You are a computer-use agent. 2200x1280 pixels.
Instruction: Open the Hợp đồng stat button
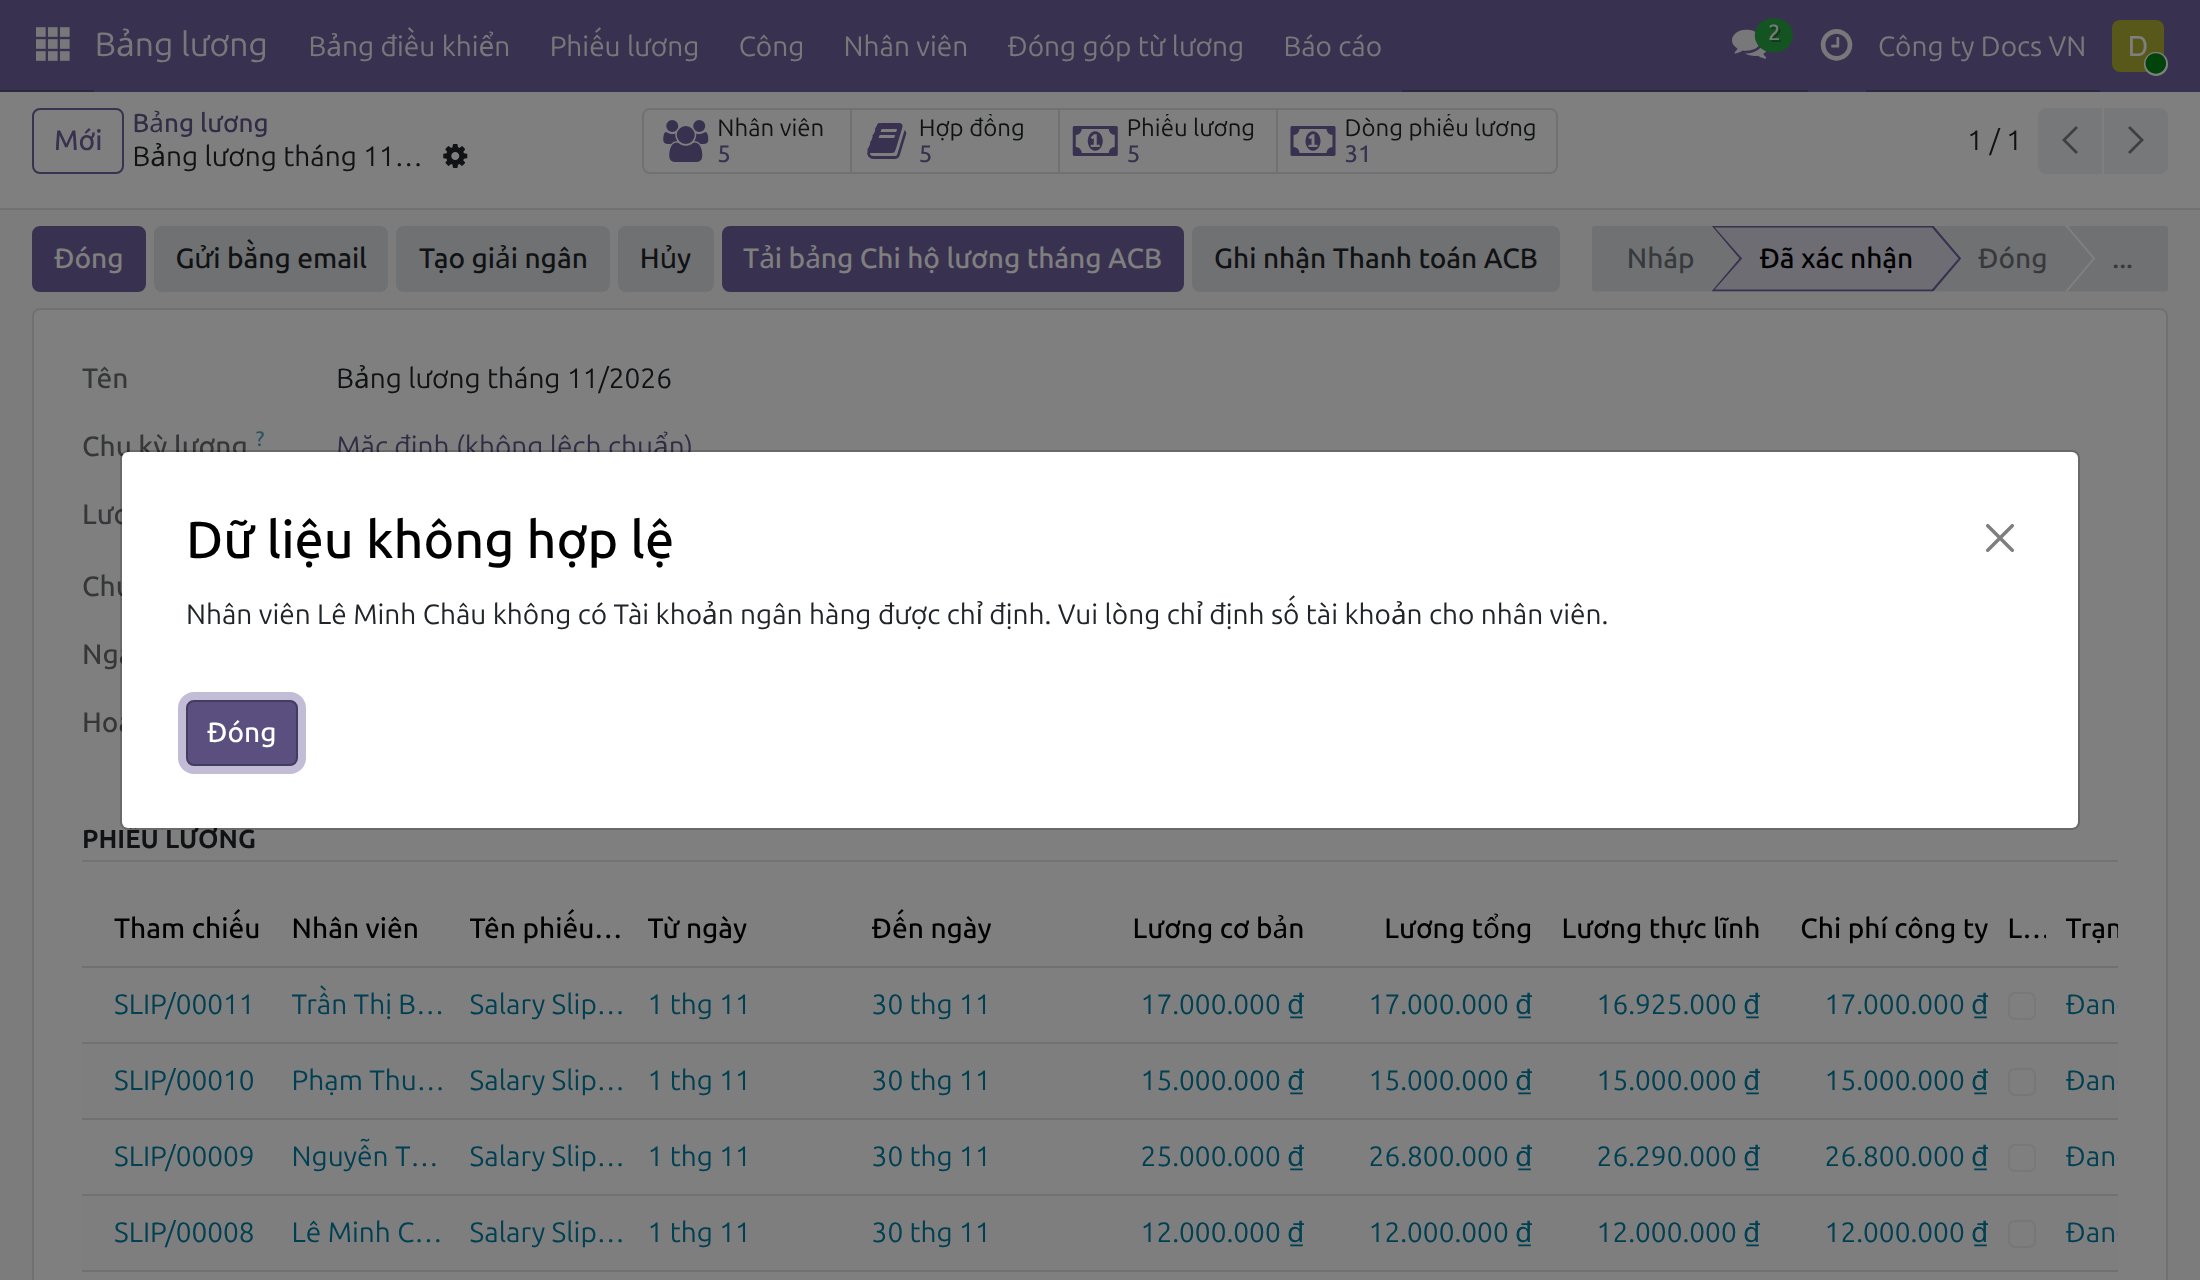(955, 141)
